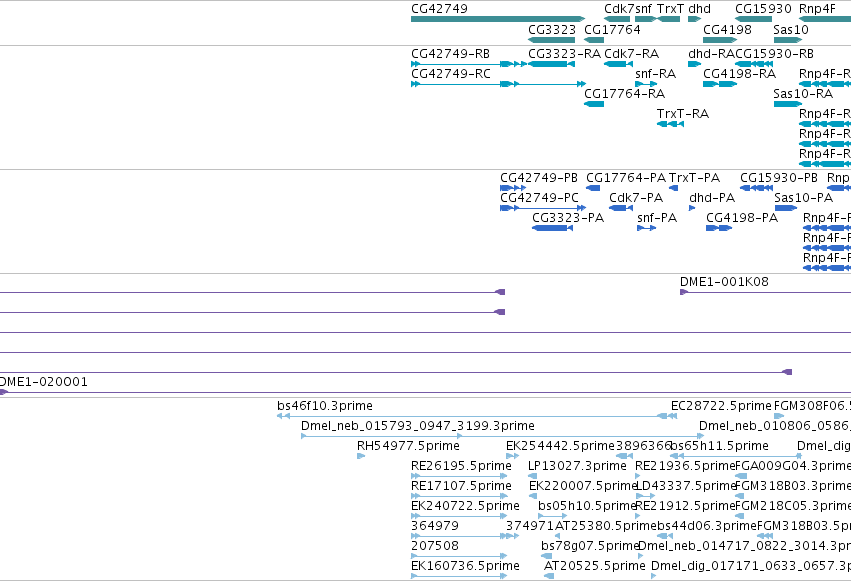Open the CG15930-PB protein feature

756,188
